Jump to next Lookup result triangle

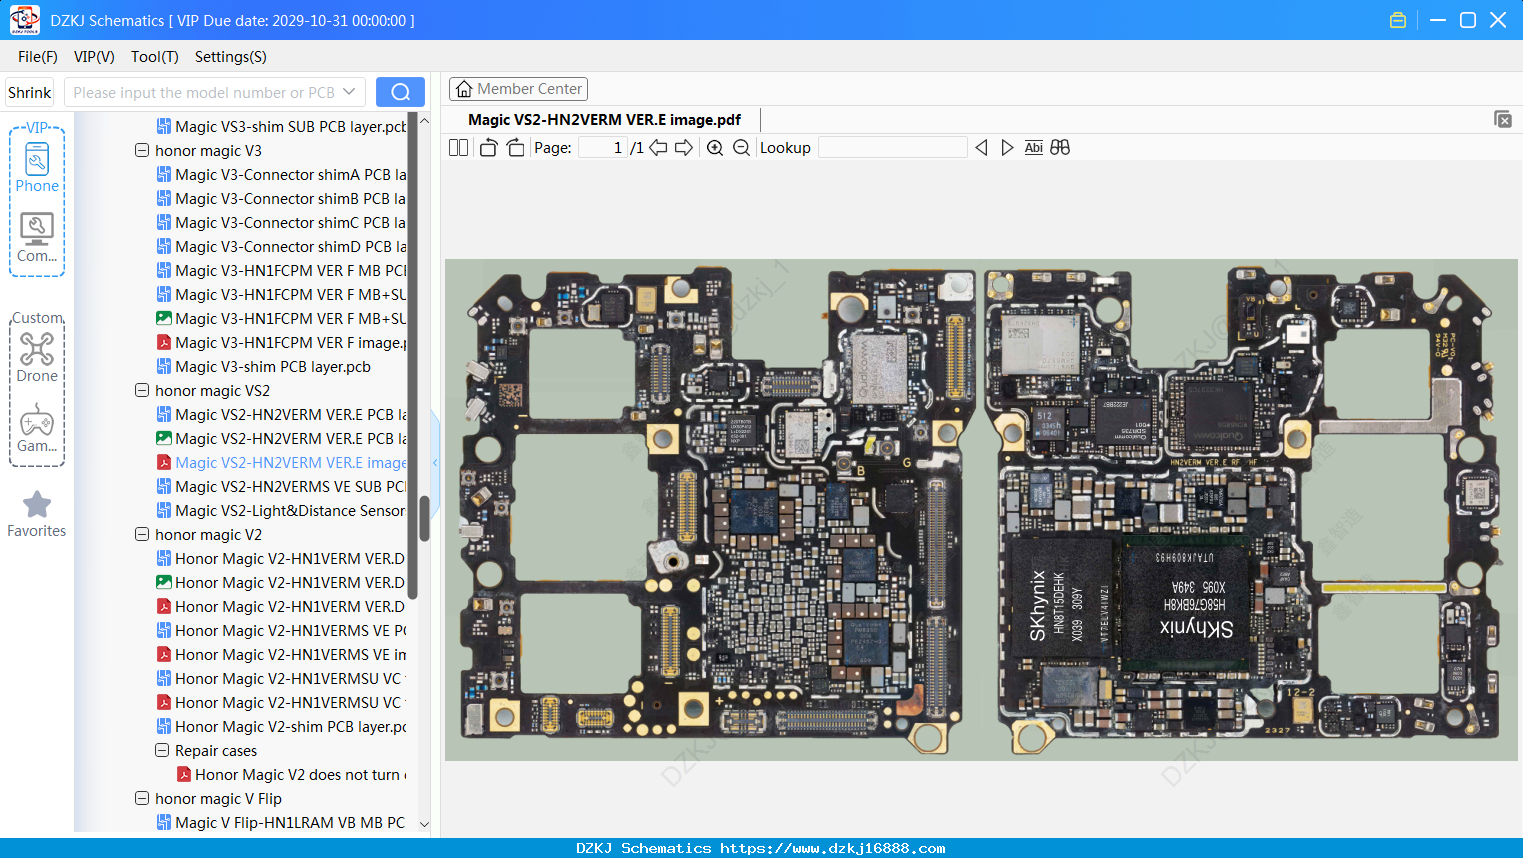[x=1007, y=148]
